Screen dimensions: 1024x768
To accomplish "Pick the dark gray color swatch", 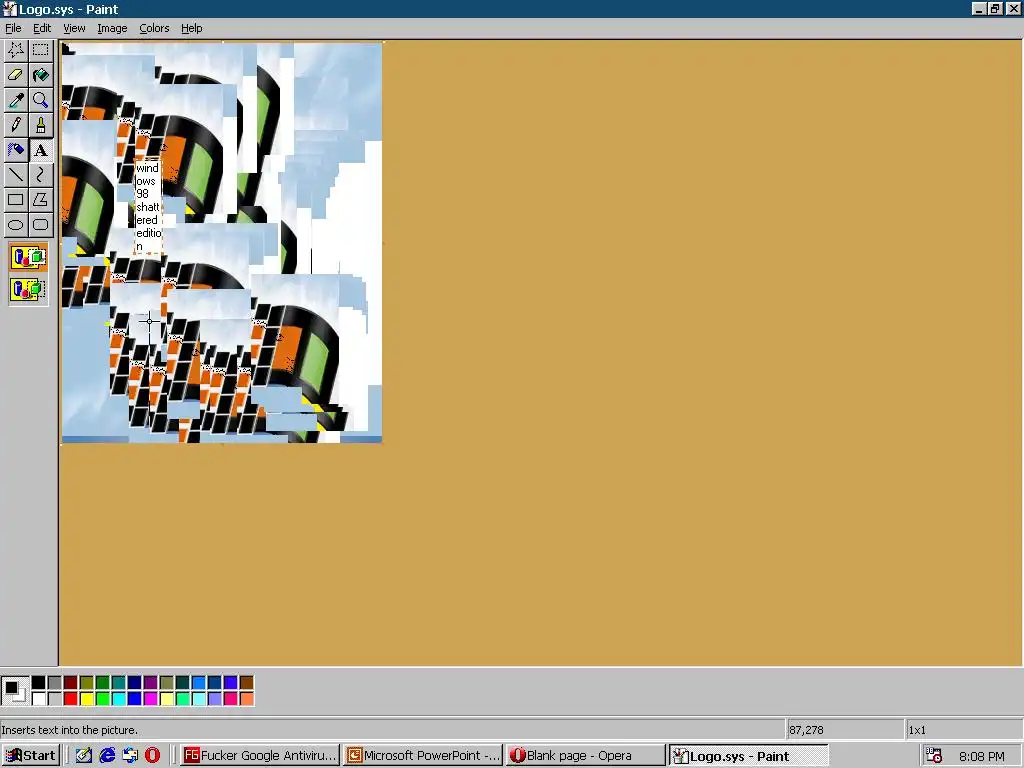I will coord(55,682).
